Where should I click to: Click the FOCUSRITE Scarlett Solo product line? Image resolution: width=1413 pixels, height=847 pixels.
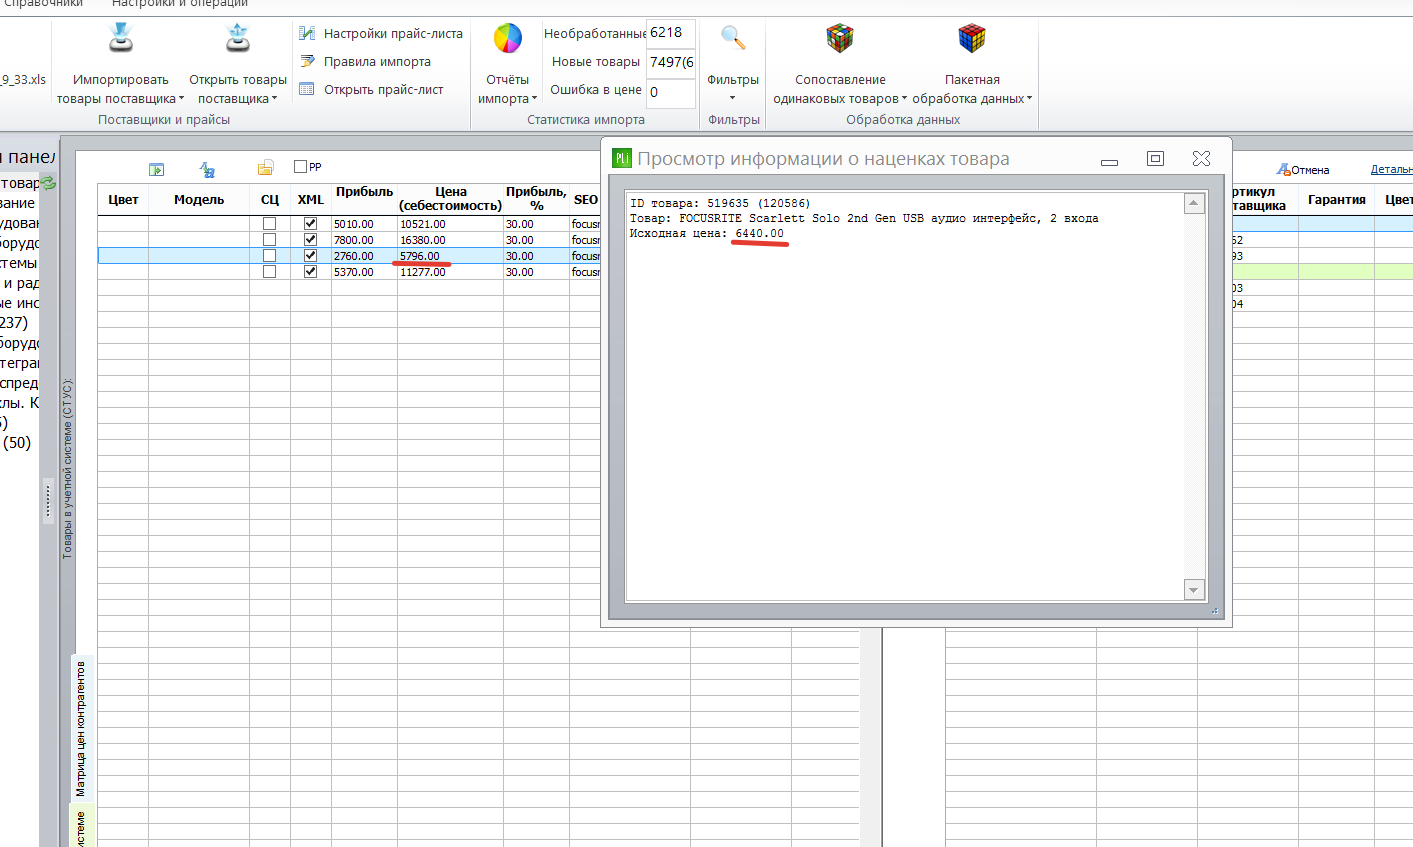pos(864,219)
